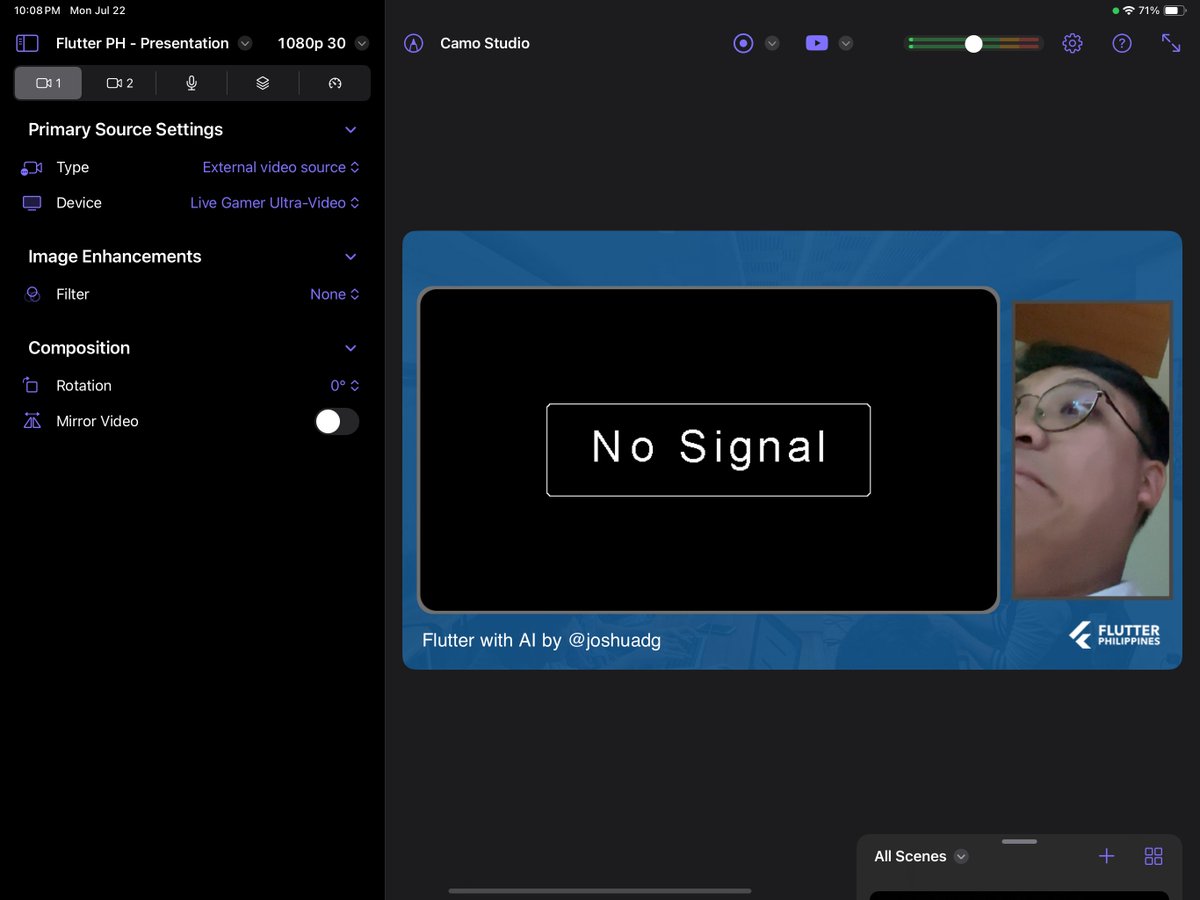The height and width of the screenshot is (900, 1200).
Task: Open the microphone audio tab
Action: [191, 83]
